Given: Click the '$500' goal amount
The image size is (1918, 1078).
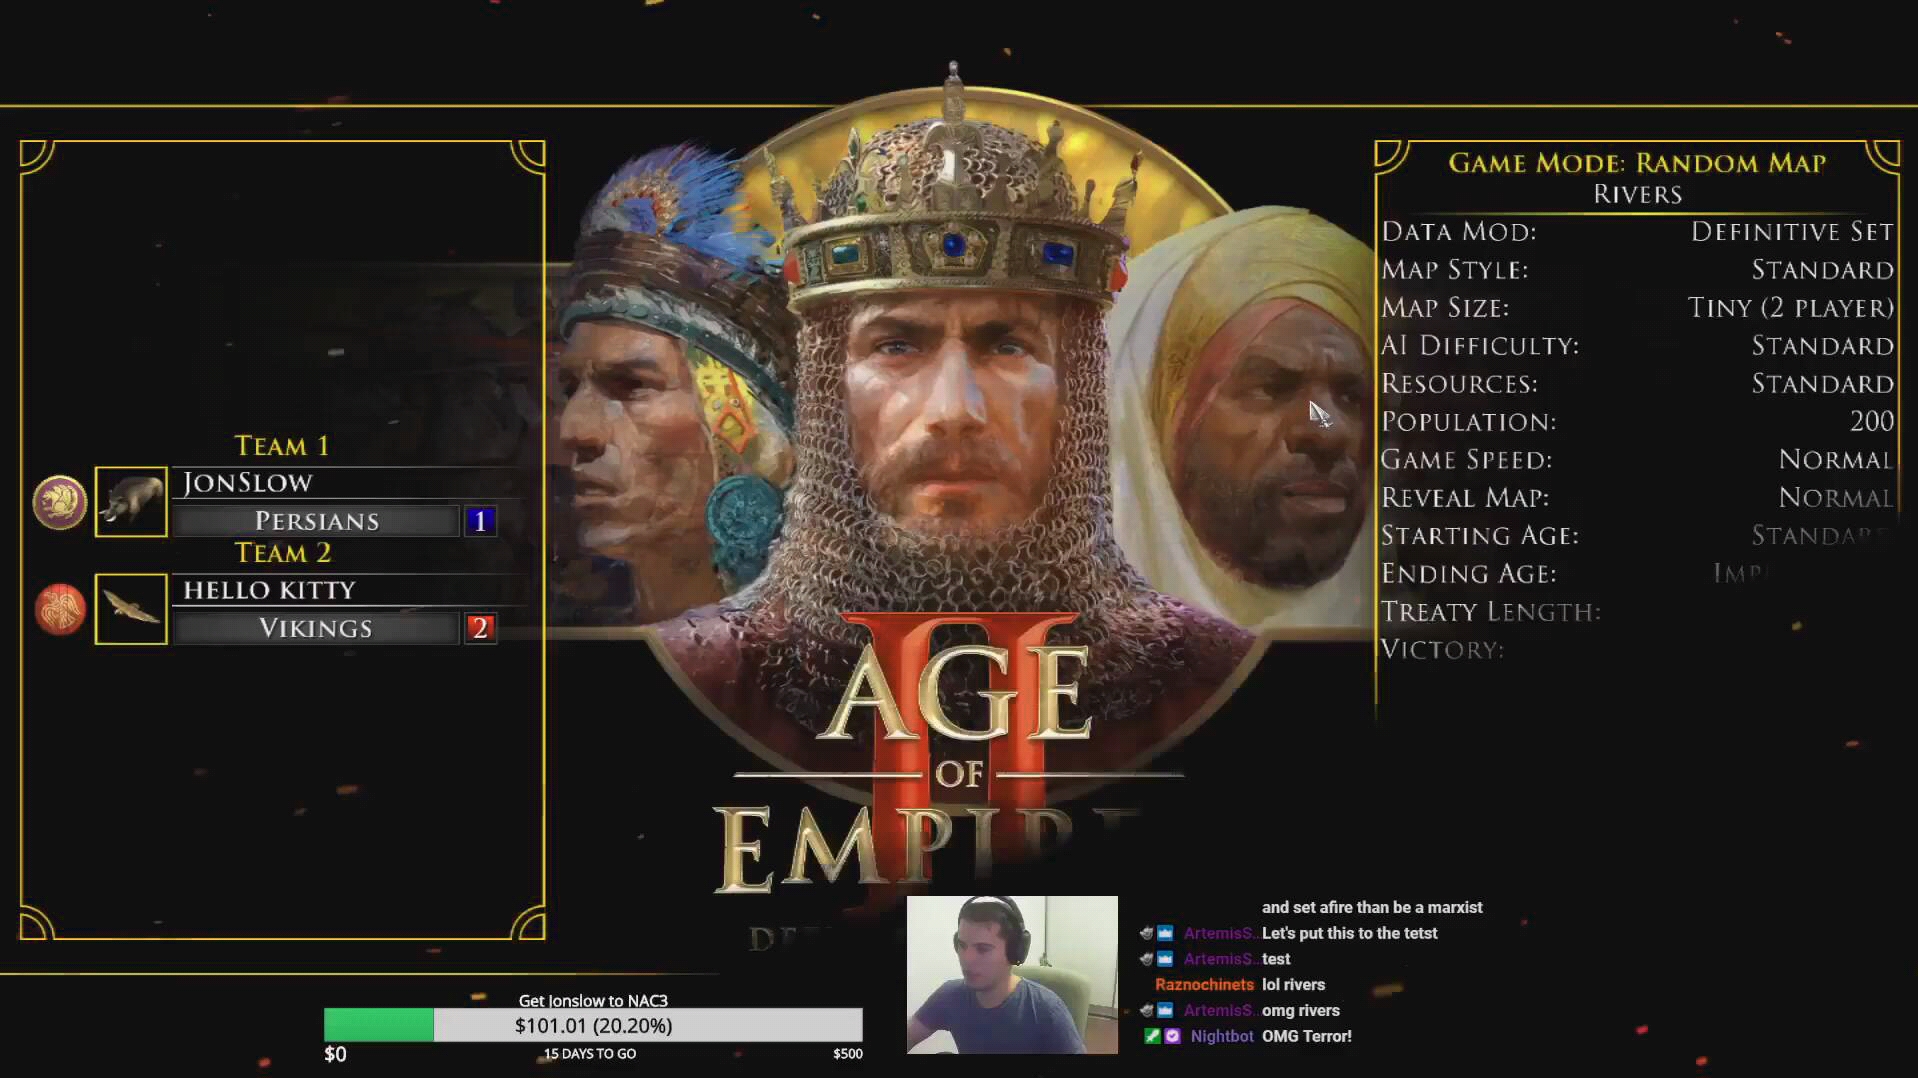Looking at the screenshot, I should click(848, 1053).
